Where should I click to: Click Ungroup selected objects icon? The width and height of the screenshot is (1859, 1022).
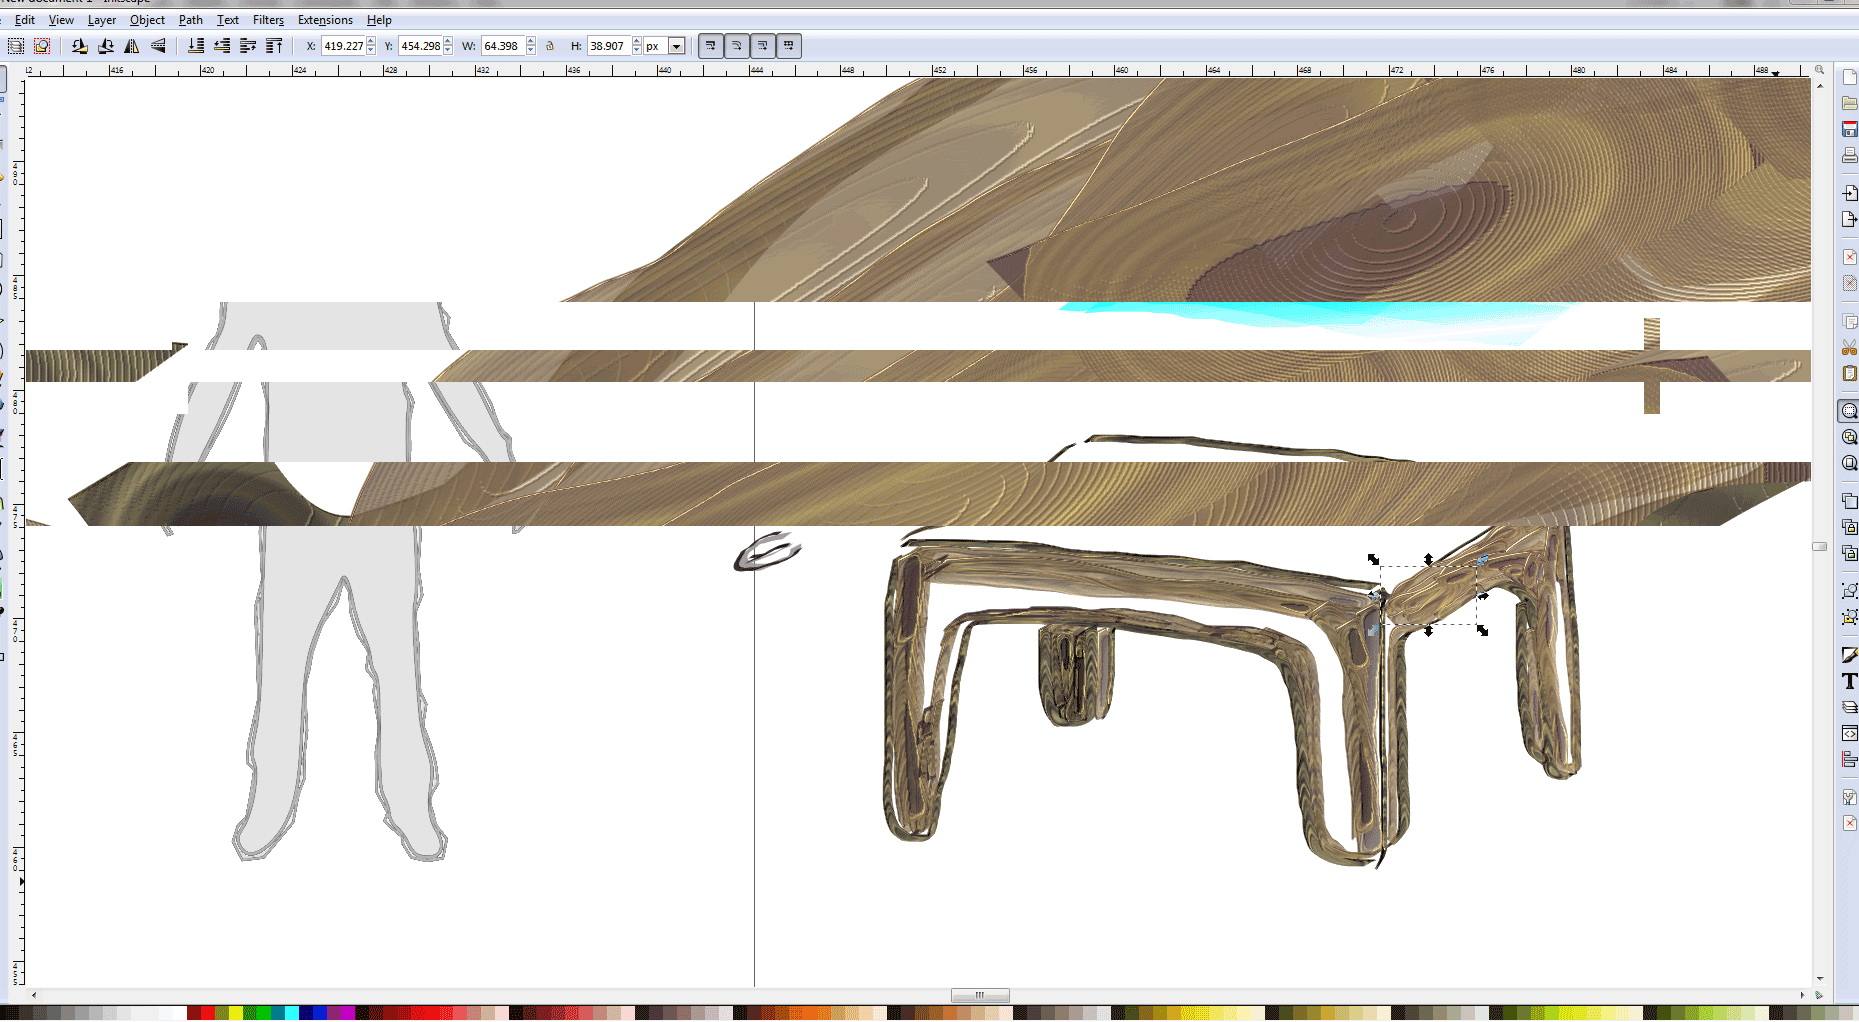[1849, 617]
